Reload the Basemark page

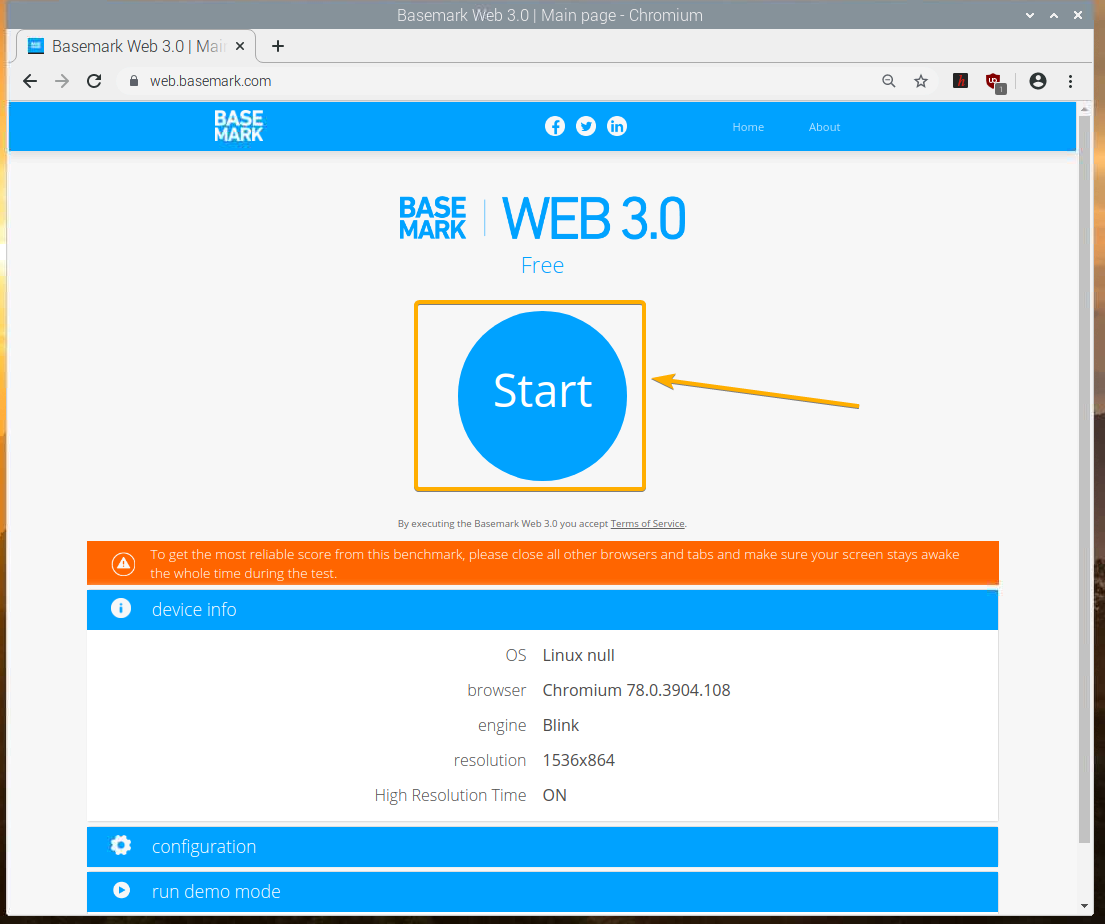[94, 81]
